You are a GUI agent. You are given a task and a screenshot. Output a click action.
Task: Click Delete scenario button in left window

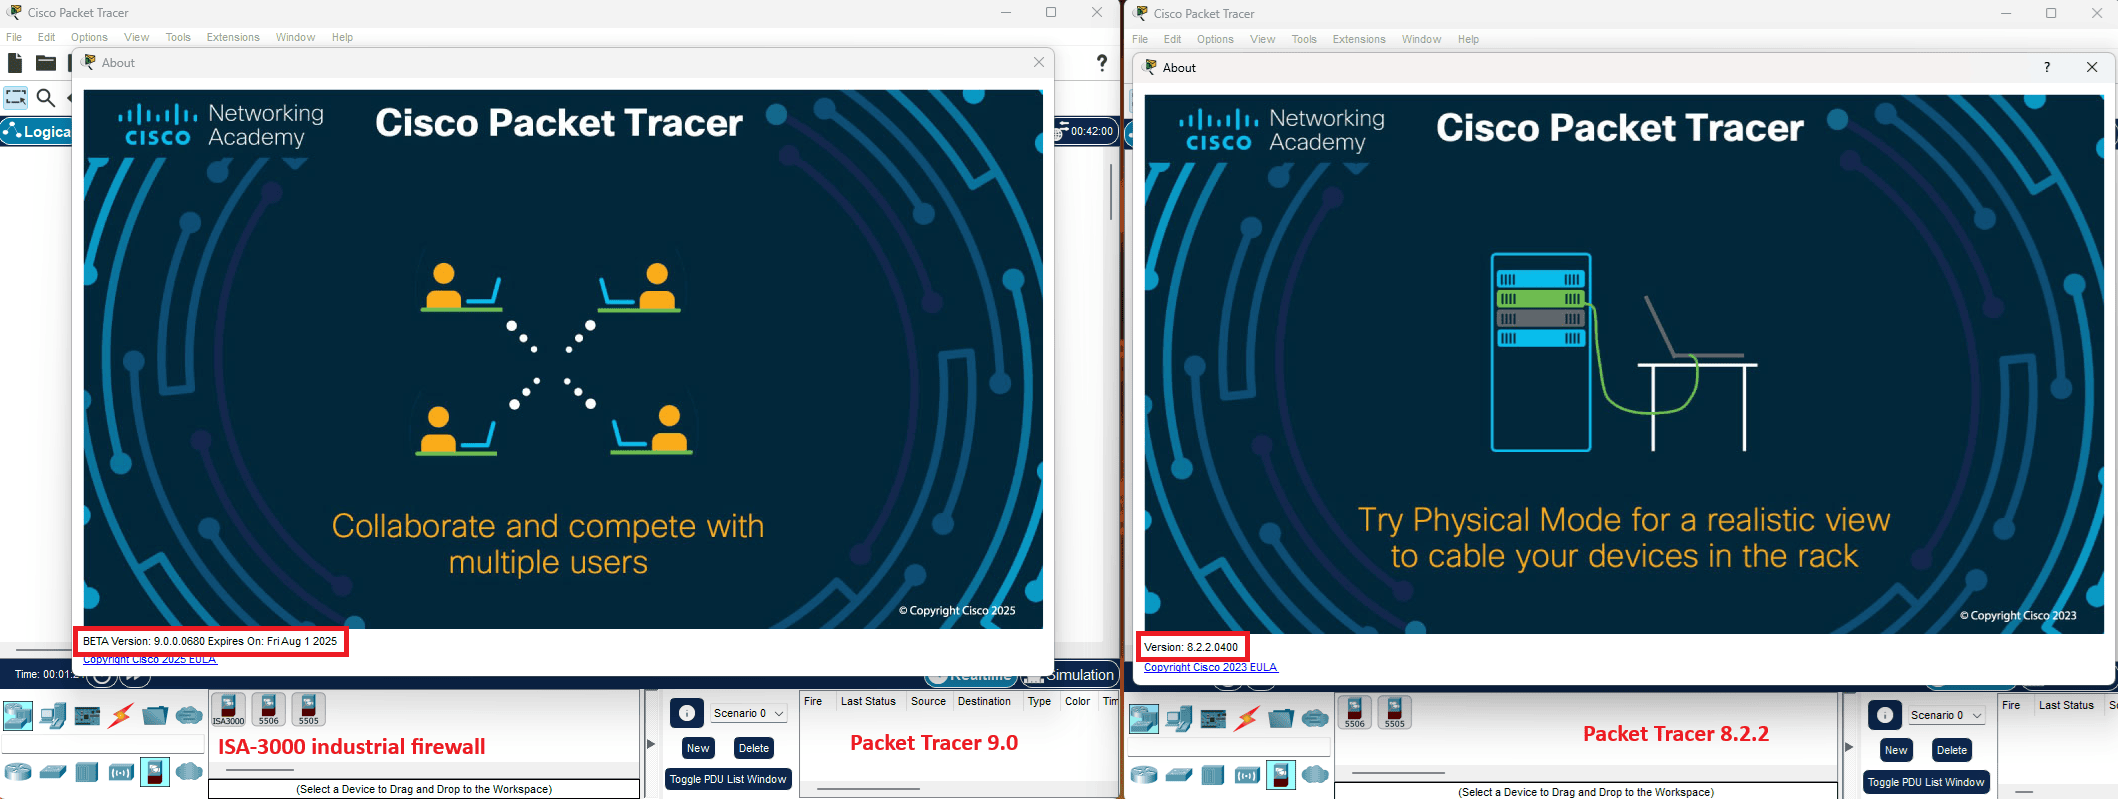coord(754,748)
